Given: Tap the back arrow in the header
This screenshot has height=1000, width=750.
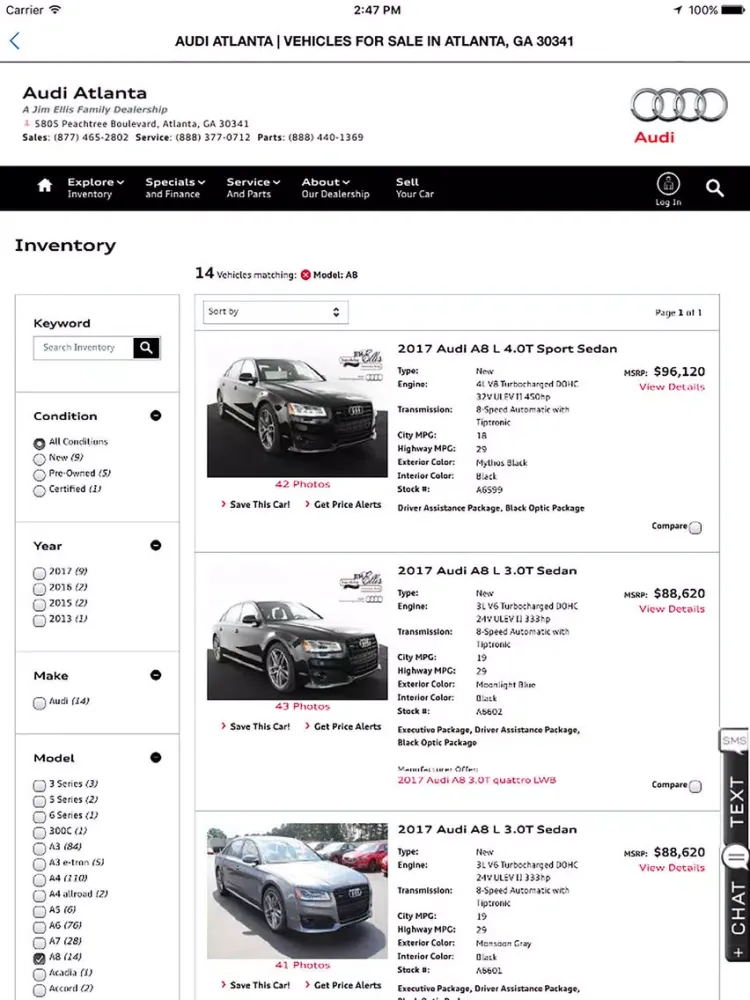Looking at the screenshot, I should pyautogui.click(x=15, y=41).
